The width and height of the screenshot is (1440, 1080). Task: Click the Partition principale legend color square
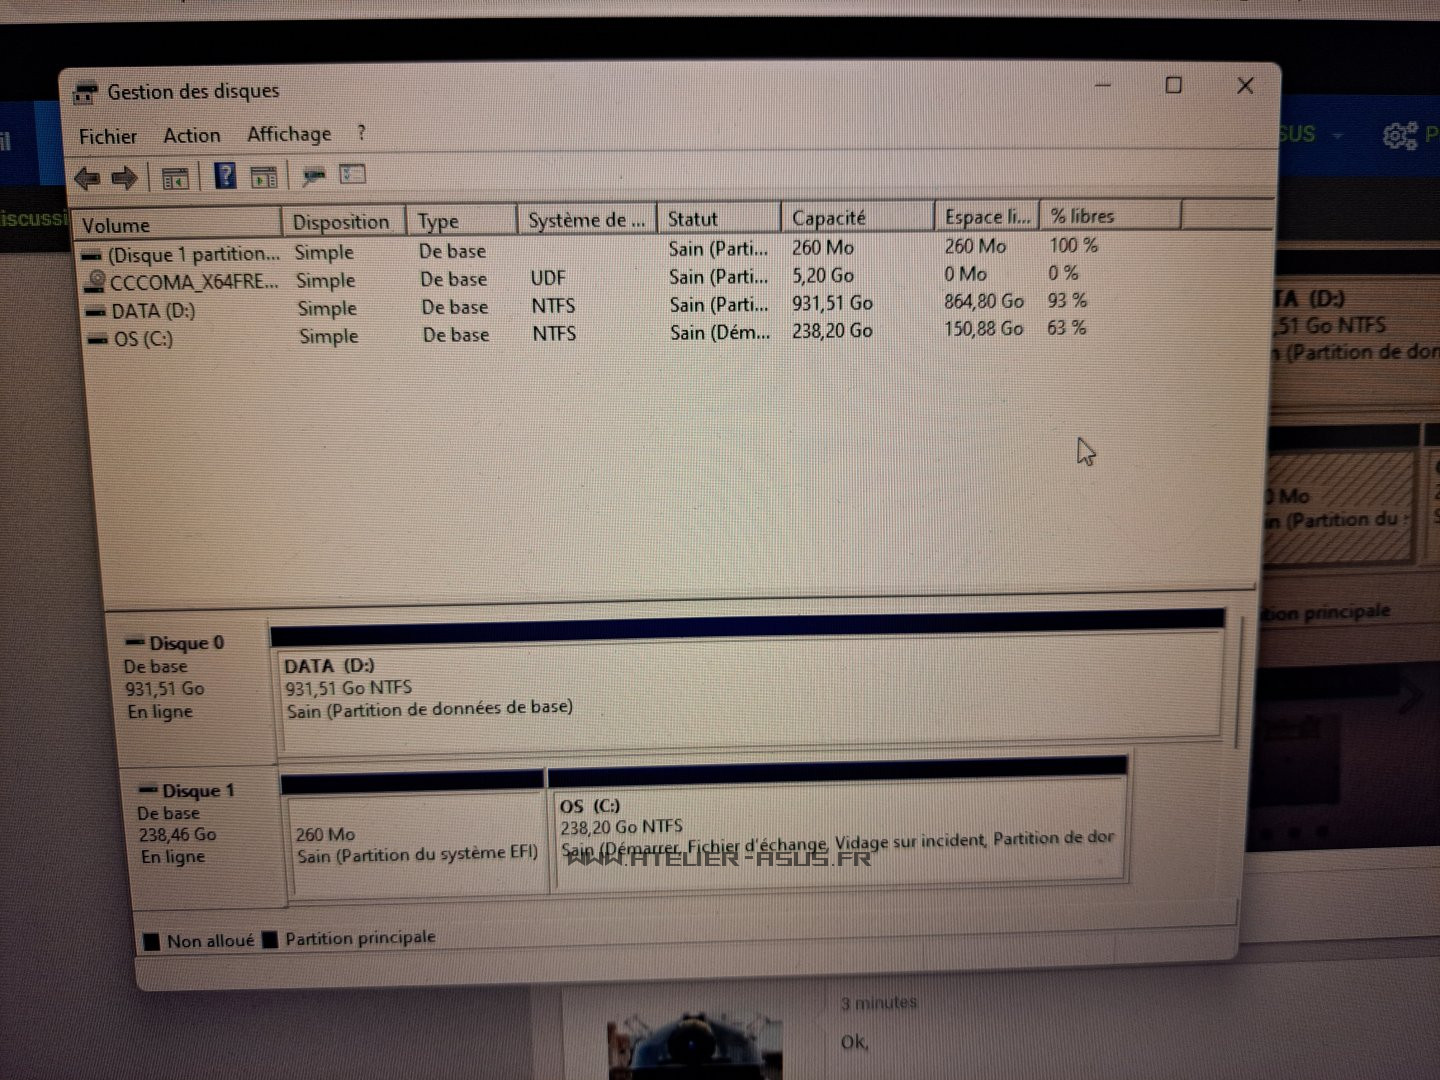270,940
